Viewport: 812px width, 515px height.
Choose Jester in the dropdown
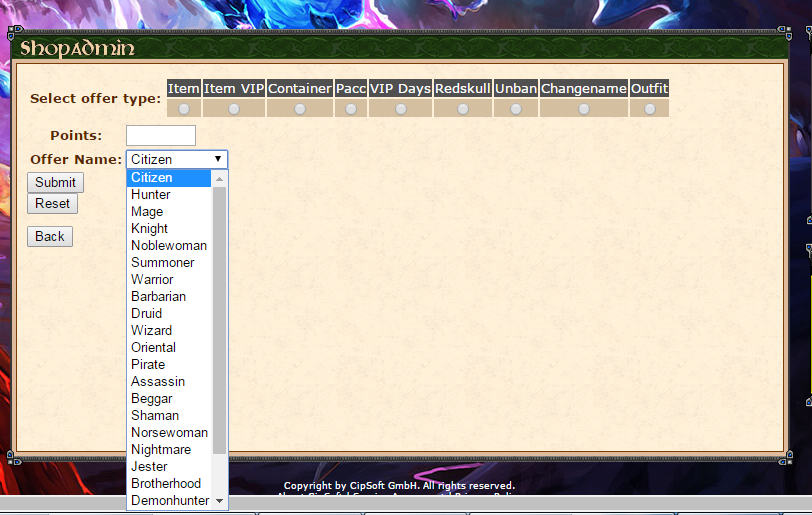pos(169,467)
